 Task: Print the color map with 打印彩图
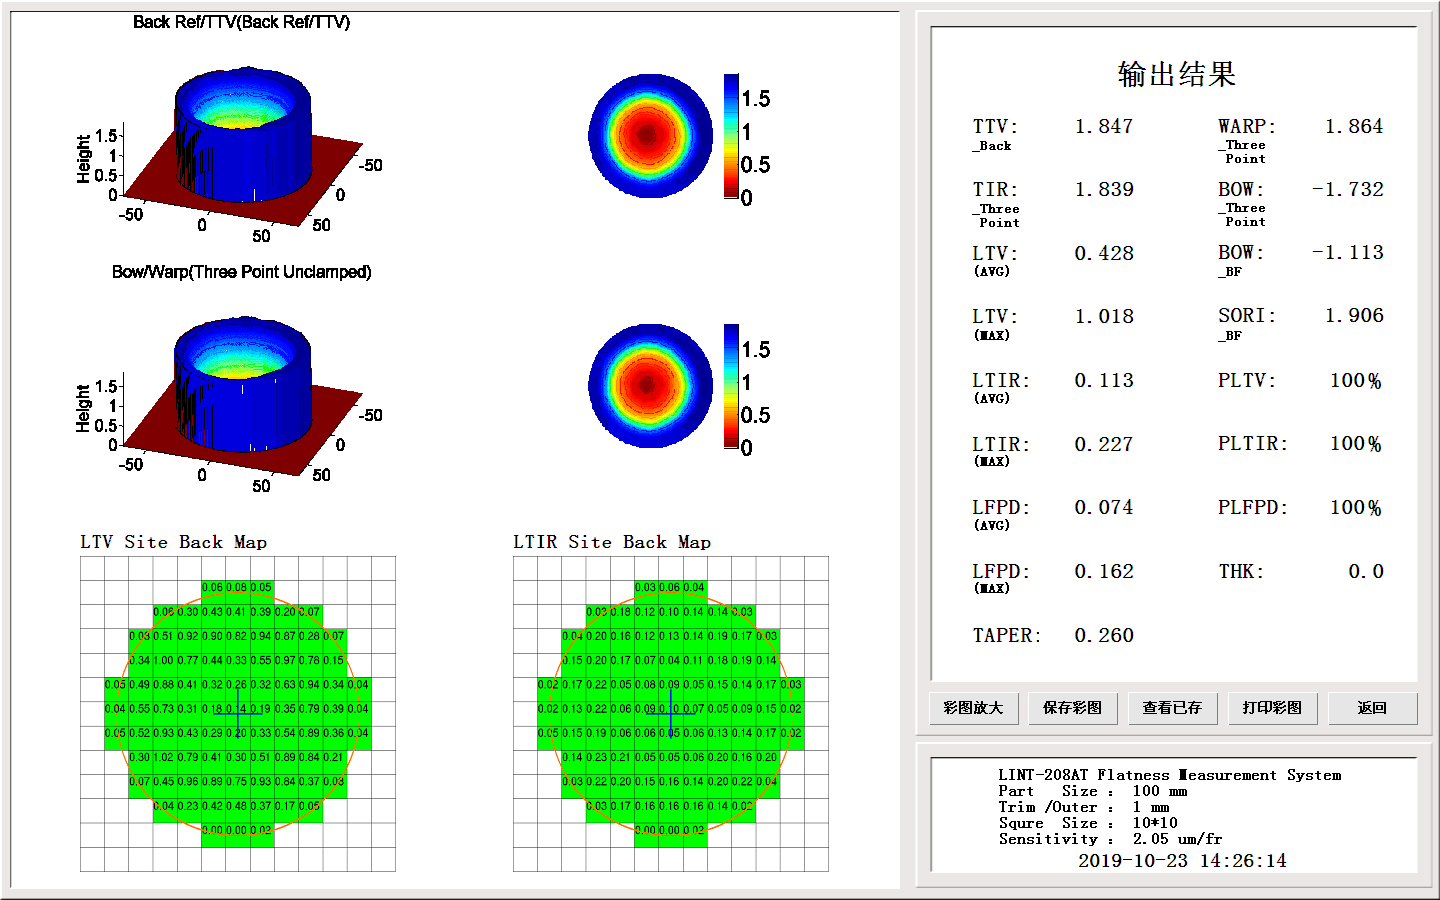pyautogui.click(x=1272, y=708)
